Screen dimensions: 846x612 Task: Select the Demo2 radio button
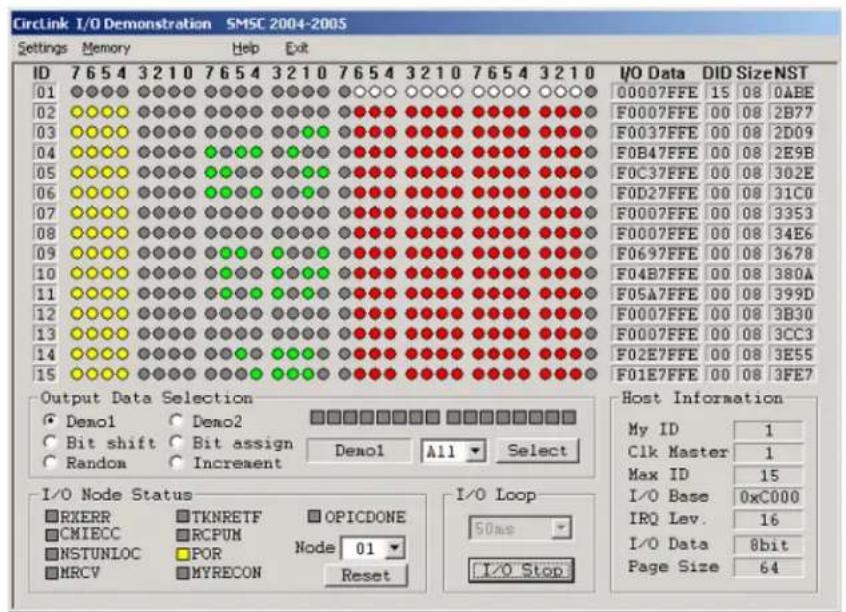click(x=177, y=420)
